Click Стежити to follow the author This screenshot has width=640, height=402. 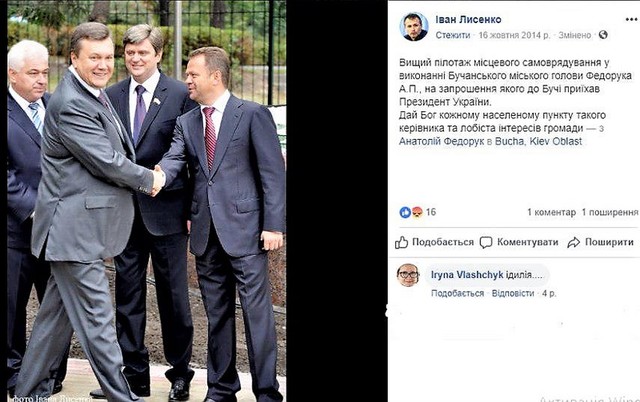[453, 35]
